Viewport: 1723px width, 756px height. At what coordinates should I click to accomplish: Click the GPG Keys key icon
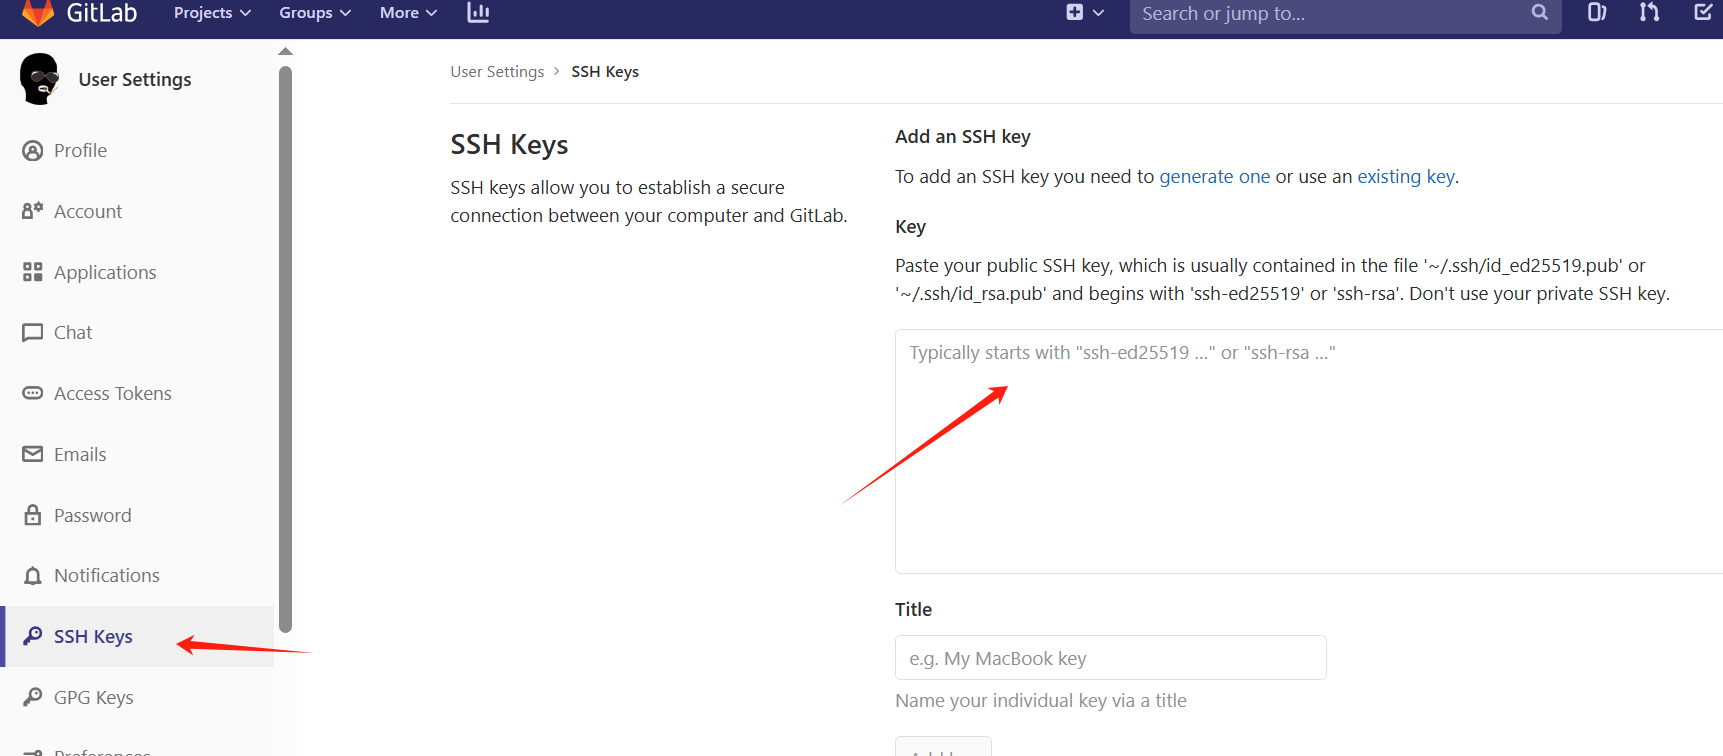click(x=33, y=697)
